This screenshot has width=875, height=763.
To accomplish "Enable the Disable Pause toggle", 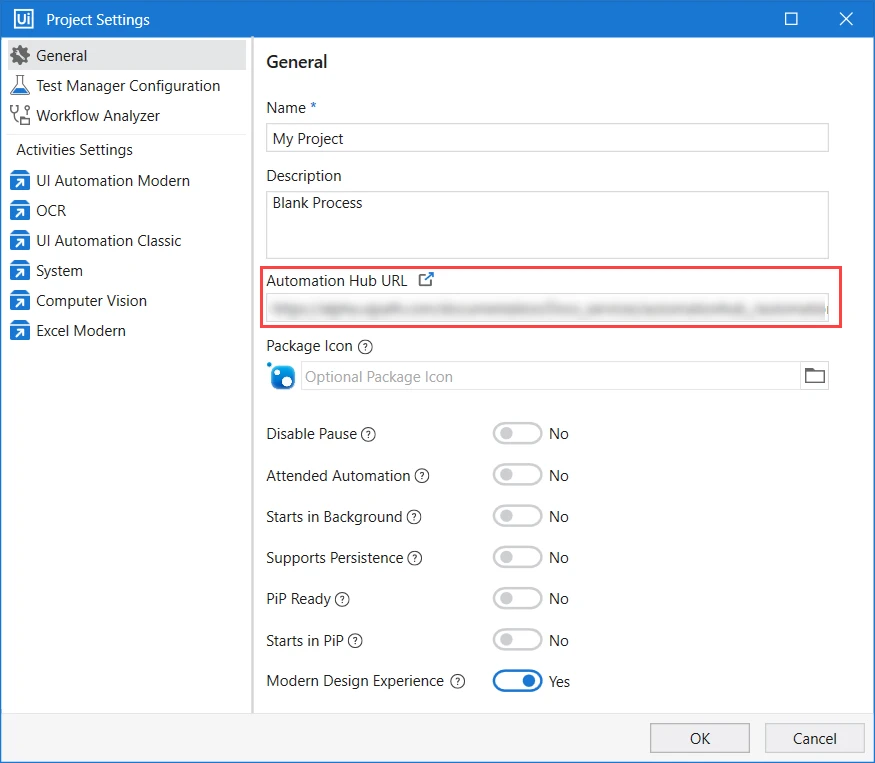I will click(517, 433).
